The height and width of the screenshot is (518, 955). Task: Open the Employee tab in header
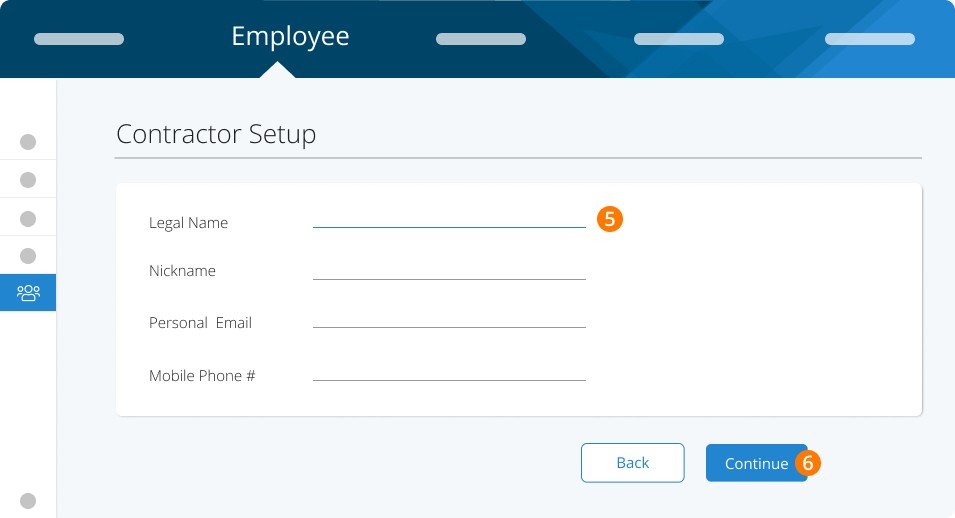[x=291, y=36]
